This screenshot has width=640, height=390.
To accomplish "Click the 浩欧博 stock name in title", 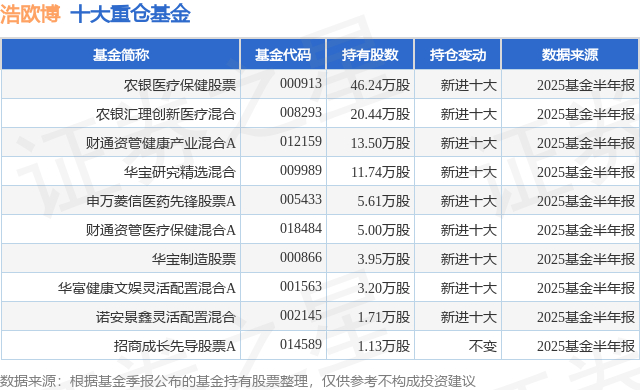I will (x=30, y=14).
